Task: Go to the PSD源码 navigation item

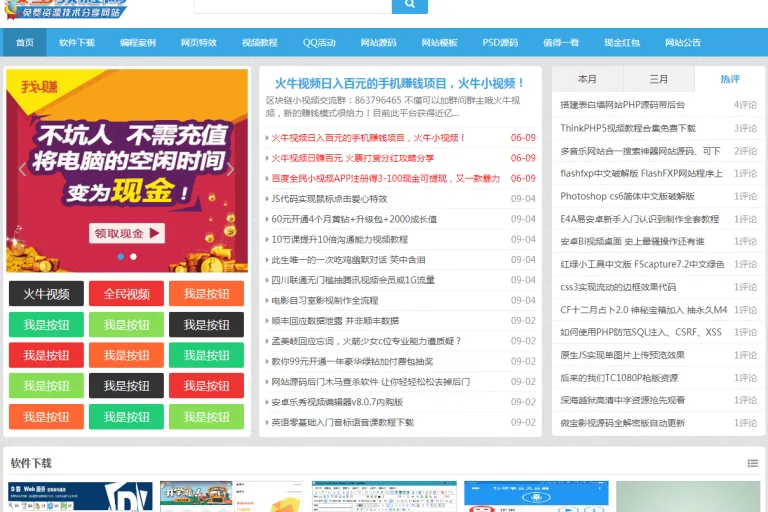Action: (x=500, y=43)
